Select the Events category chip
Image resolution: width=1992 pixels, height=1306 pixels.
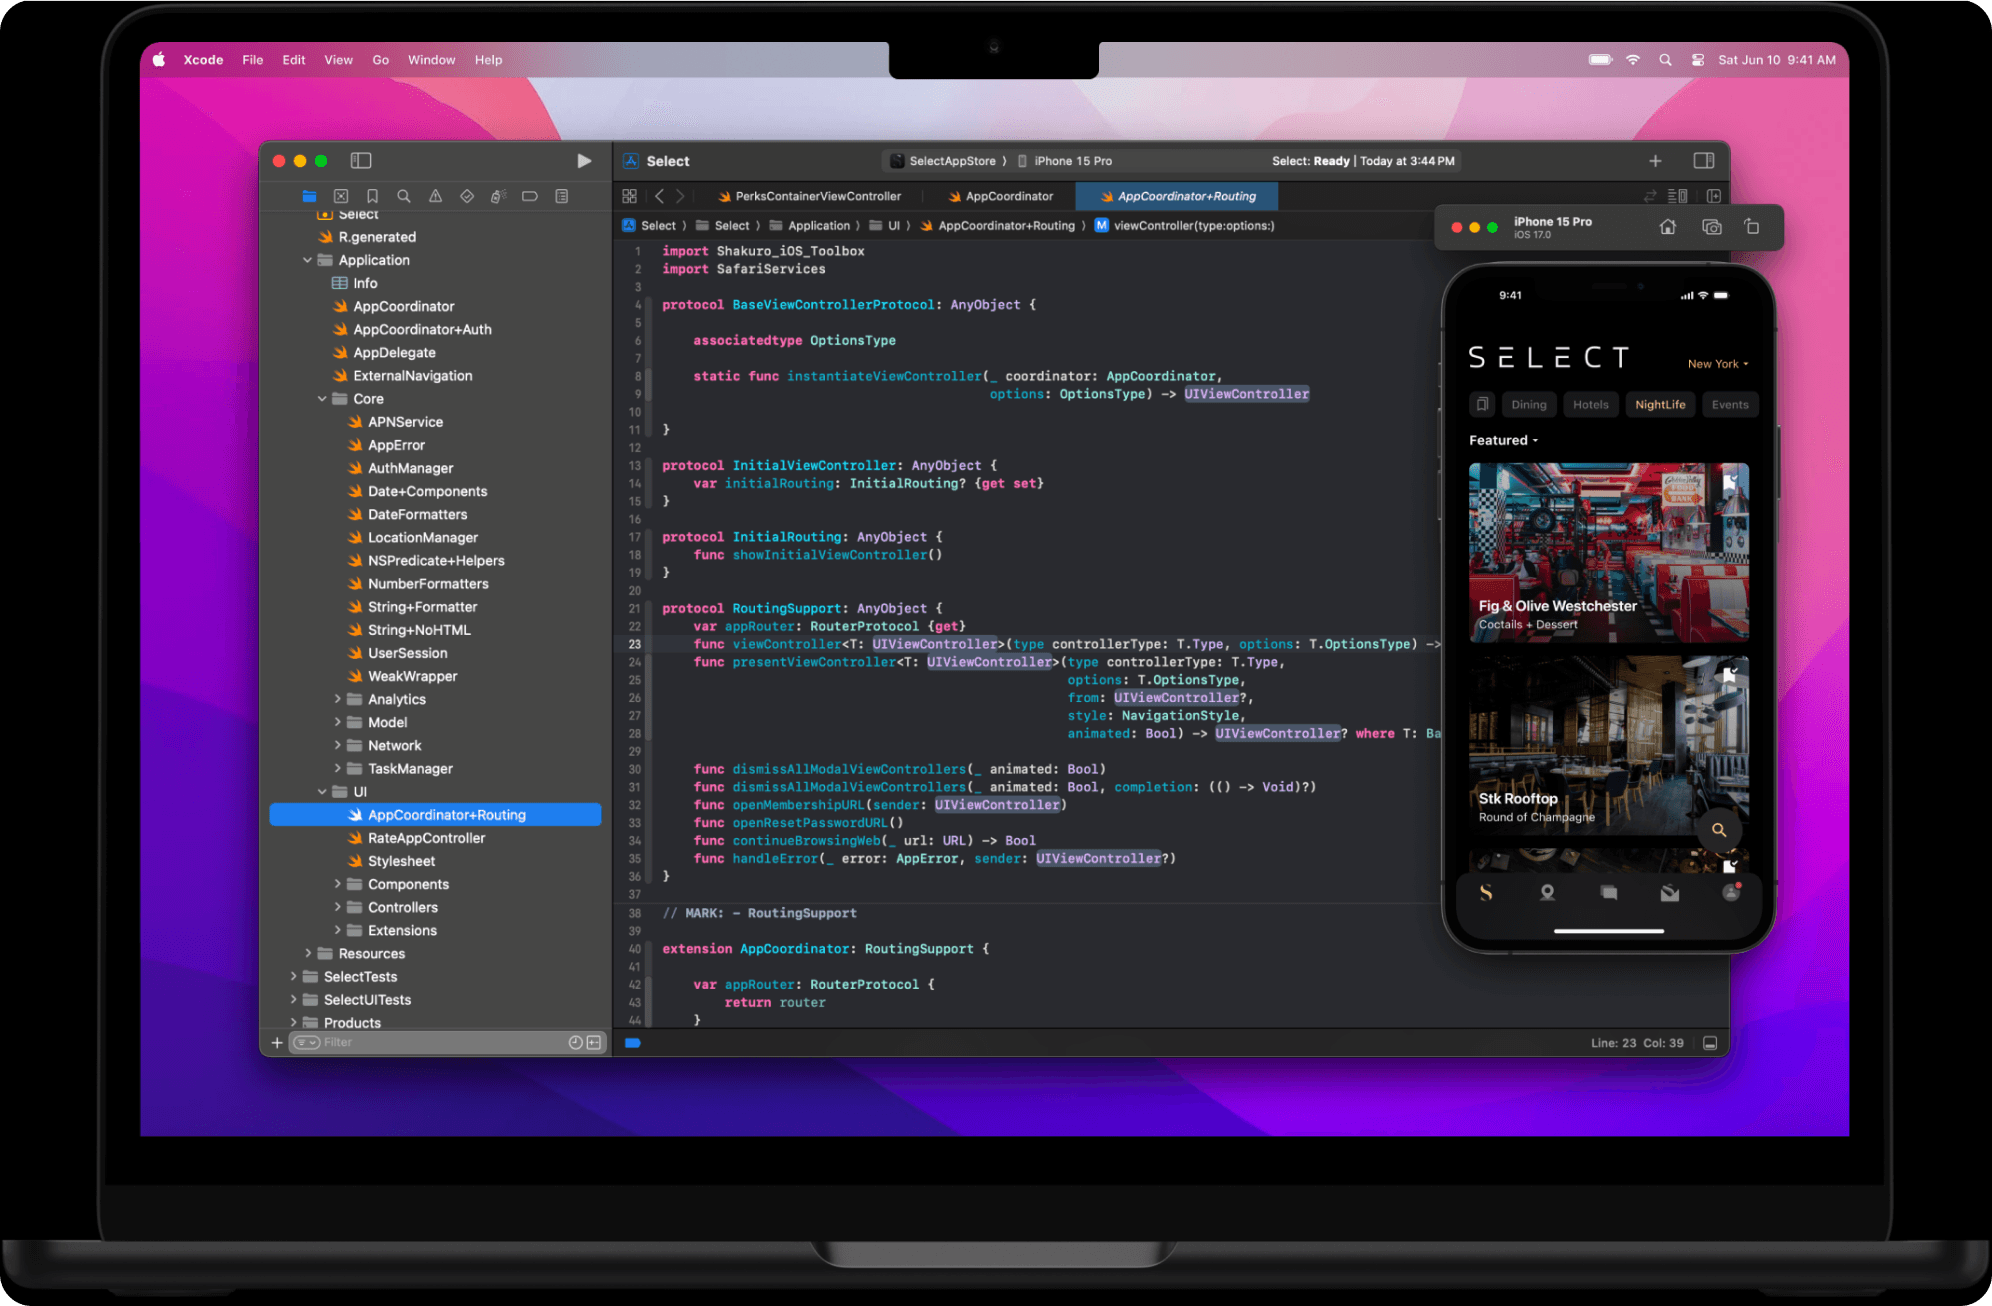(1730, 404)
